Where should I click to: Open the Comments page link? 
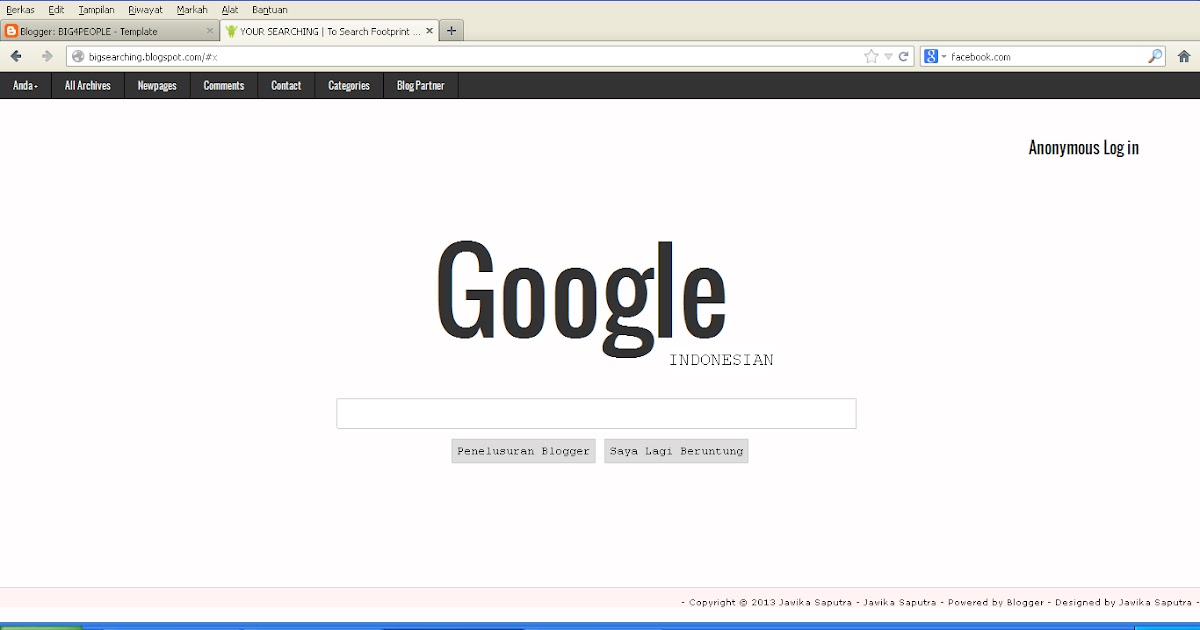(x=224, y=86)
